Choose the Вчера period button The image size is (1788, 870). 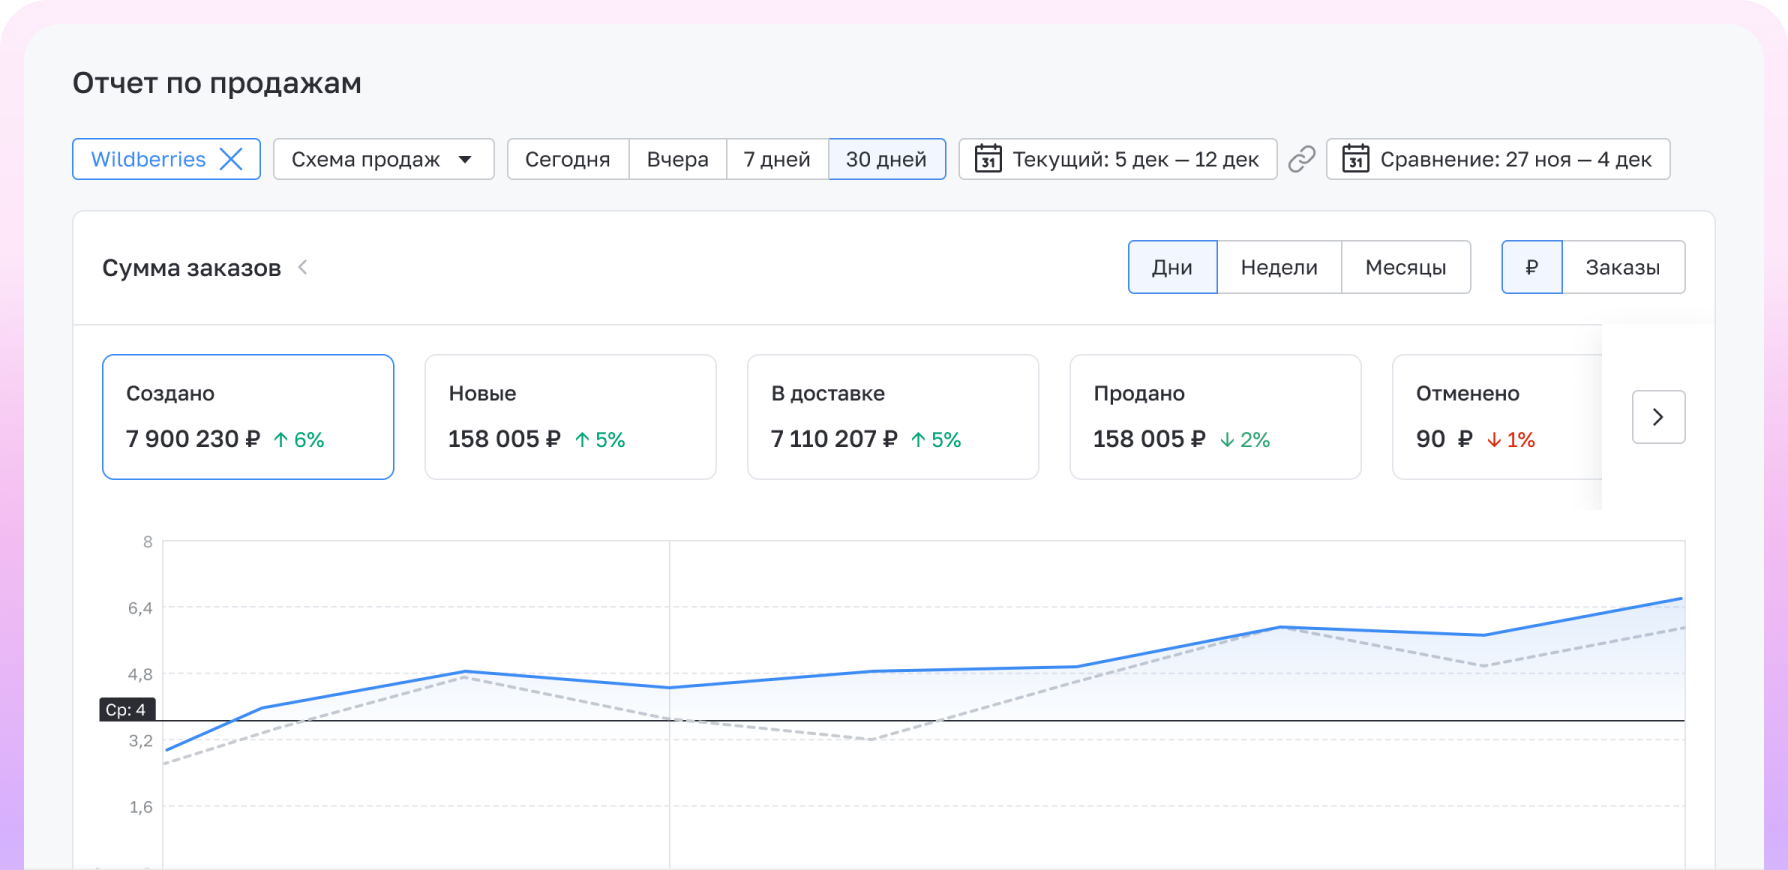[x=677, y=159]
